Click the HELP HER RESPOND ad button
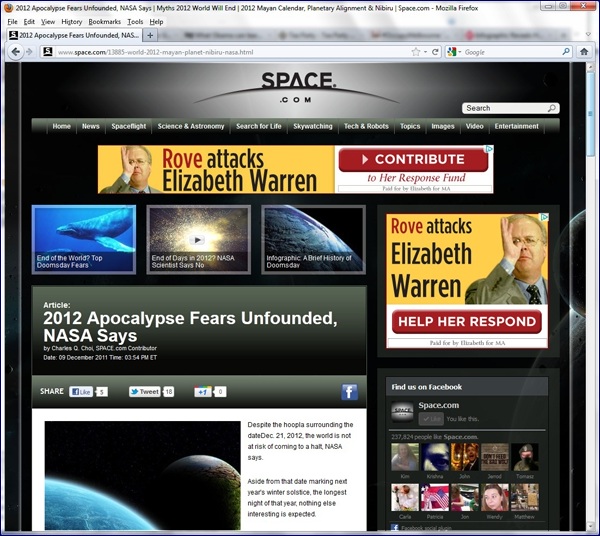 pos(466,321)
